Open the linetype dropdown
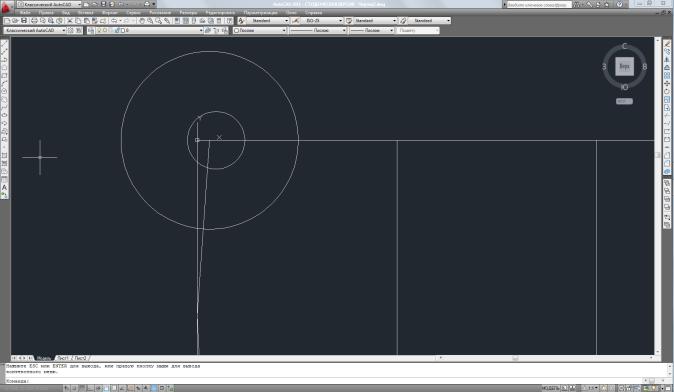This screenshot has height=392, width=674. tap(318, 31)
